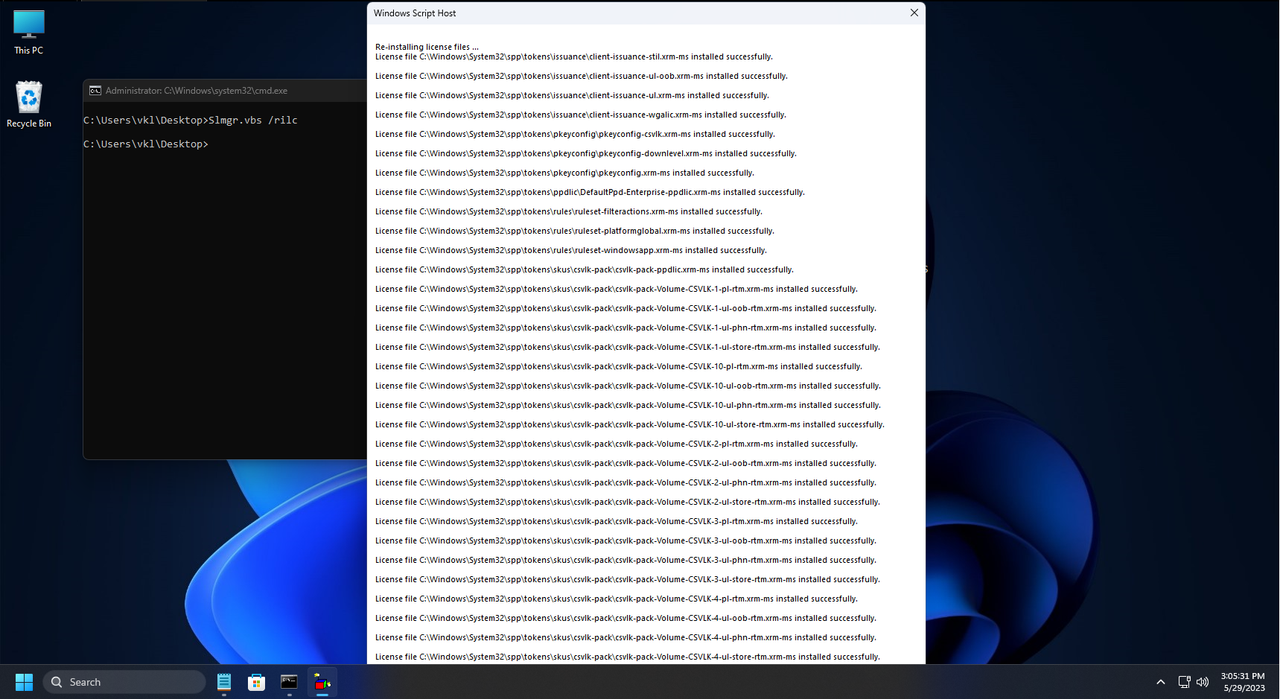Click the CSVLK-10-ul-oob-rtm.xrm-ms line
The image size is (1280, 699).
click(628, 386)
